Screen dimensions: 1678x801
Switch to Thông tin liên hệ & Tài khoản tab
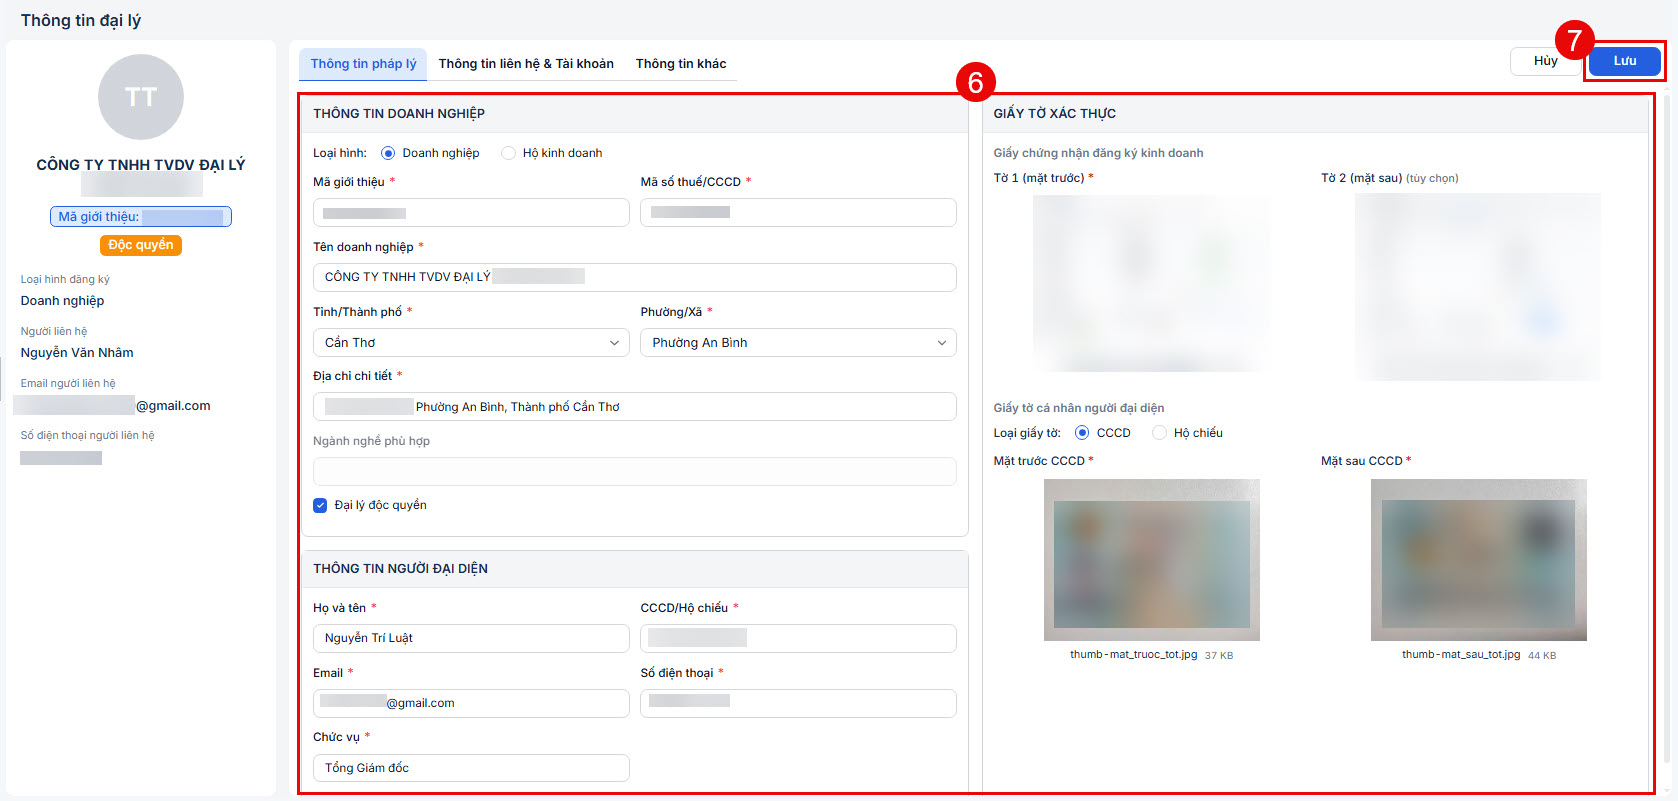526,64
